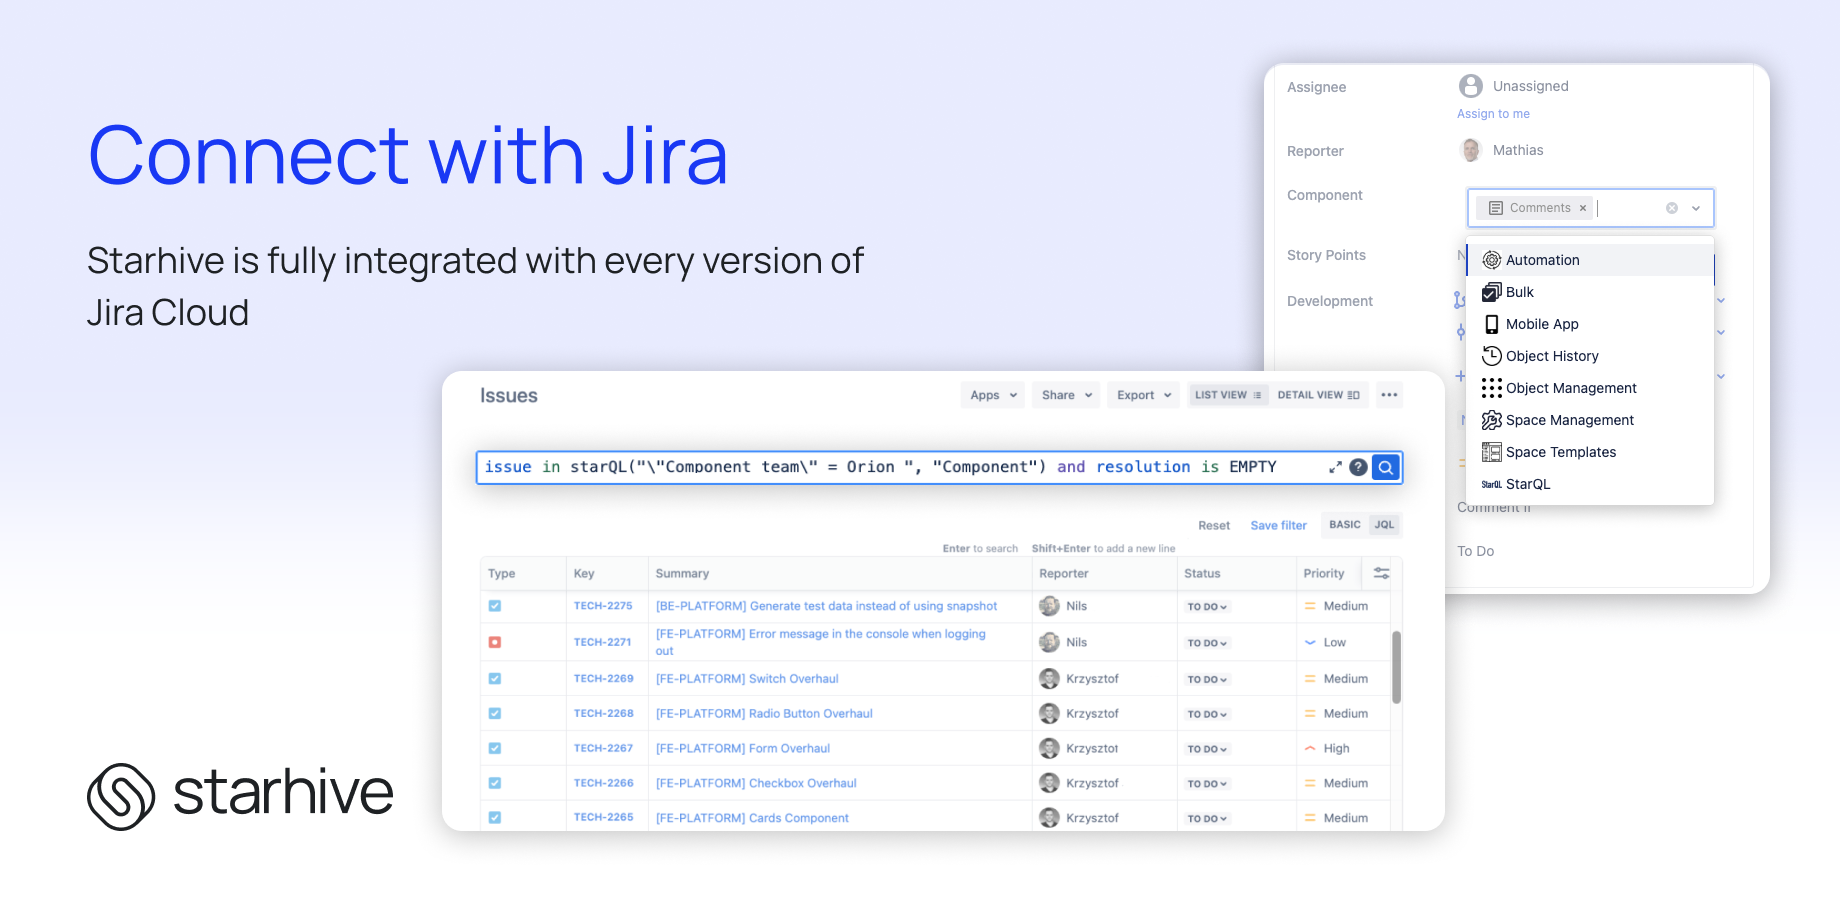
Task: Click the Unassigned assignee avatar
Action: pyautogui.click(x=1471, y=86)
